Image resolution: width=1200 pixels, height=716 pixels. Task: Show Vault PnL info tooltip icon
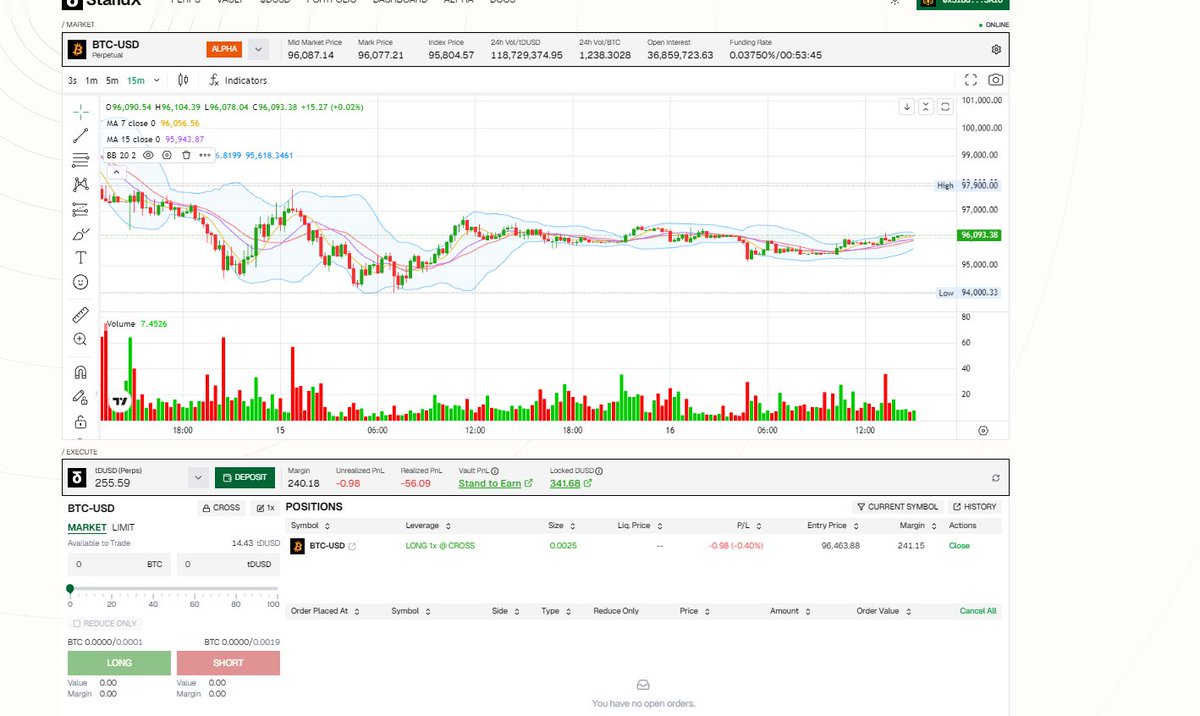click(495, 470)
